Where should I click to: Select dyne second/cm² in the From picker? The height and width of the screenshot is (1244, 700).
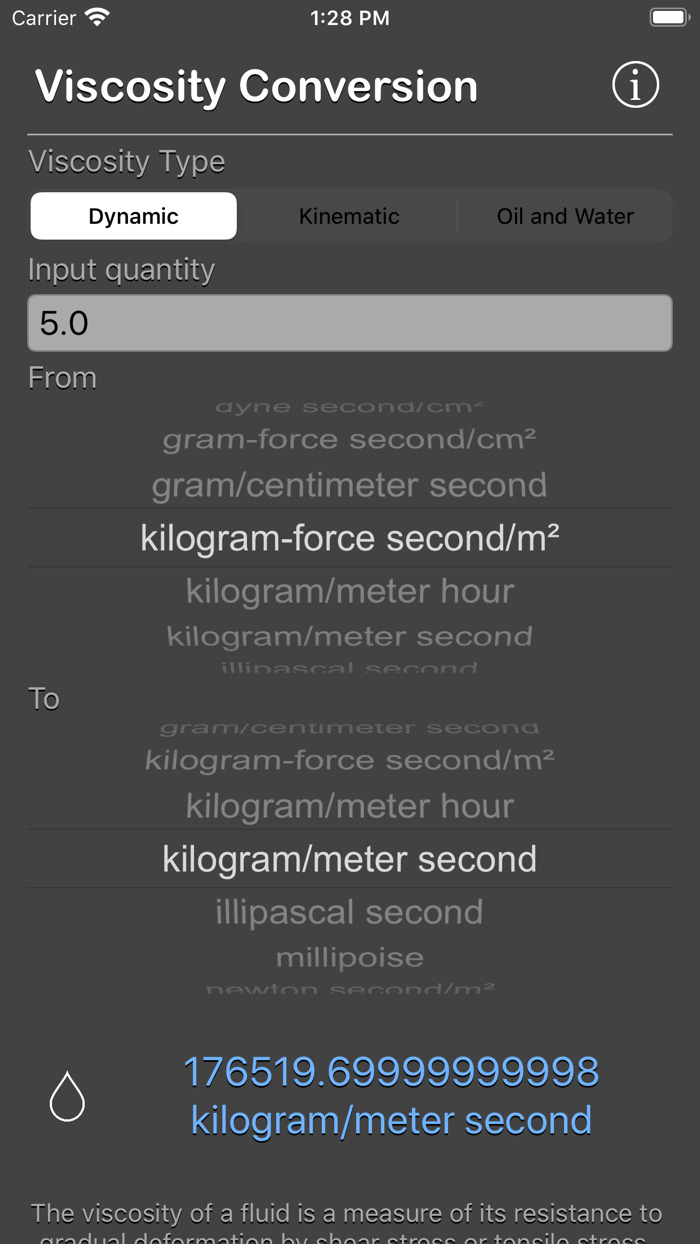coord(350,404)
